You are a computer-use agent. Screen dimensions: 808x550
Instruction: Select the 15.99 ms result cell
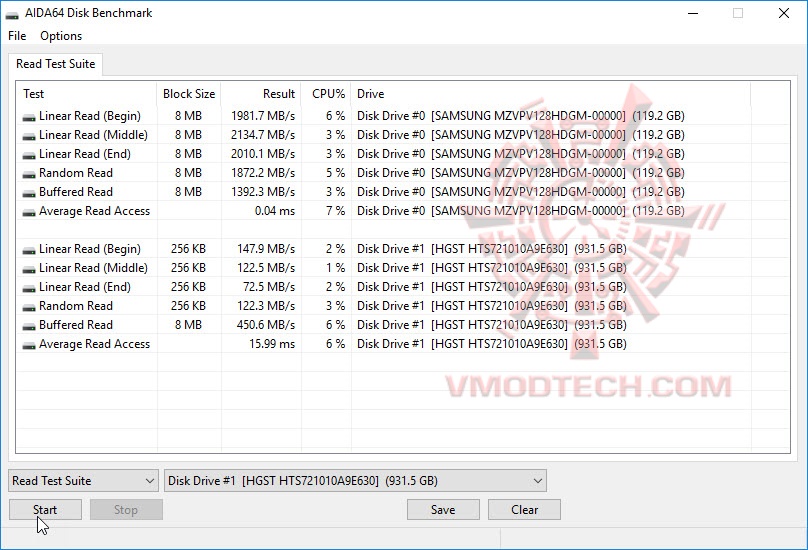tap(272, 344)
